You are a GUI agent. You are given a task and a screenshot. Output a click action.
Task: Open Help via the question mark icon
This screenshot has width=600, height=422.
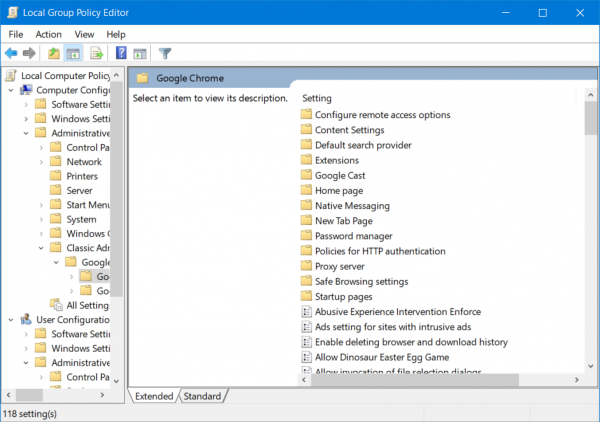121,53
